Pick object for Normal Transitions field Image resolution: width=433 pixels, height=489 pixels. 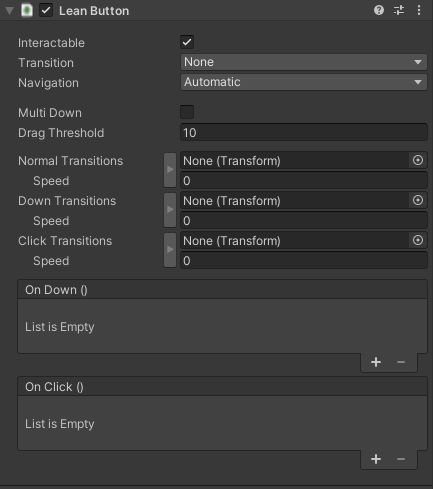pyautogui.click(x=418, y=160)
